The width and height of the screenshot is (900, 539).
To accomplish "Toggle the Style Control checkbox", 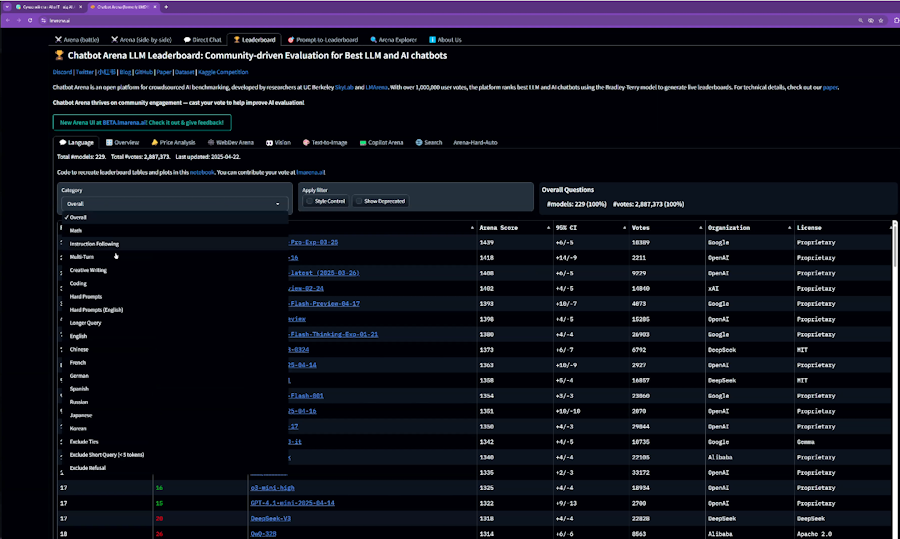I will pos(309,201).
